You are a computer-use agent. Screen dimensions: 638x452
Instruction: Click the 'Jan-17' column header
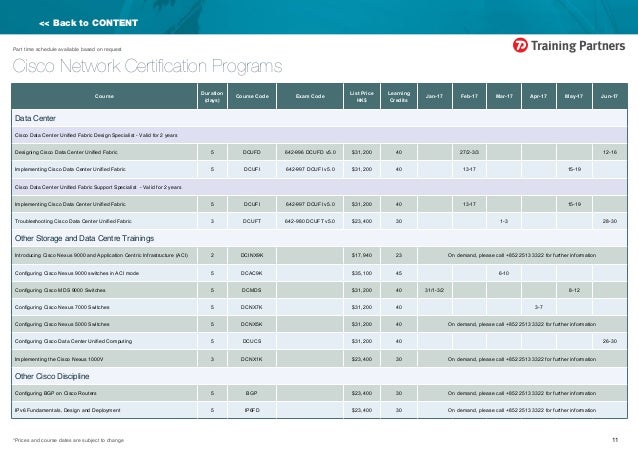[x=435, y=96]
